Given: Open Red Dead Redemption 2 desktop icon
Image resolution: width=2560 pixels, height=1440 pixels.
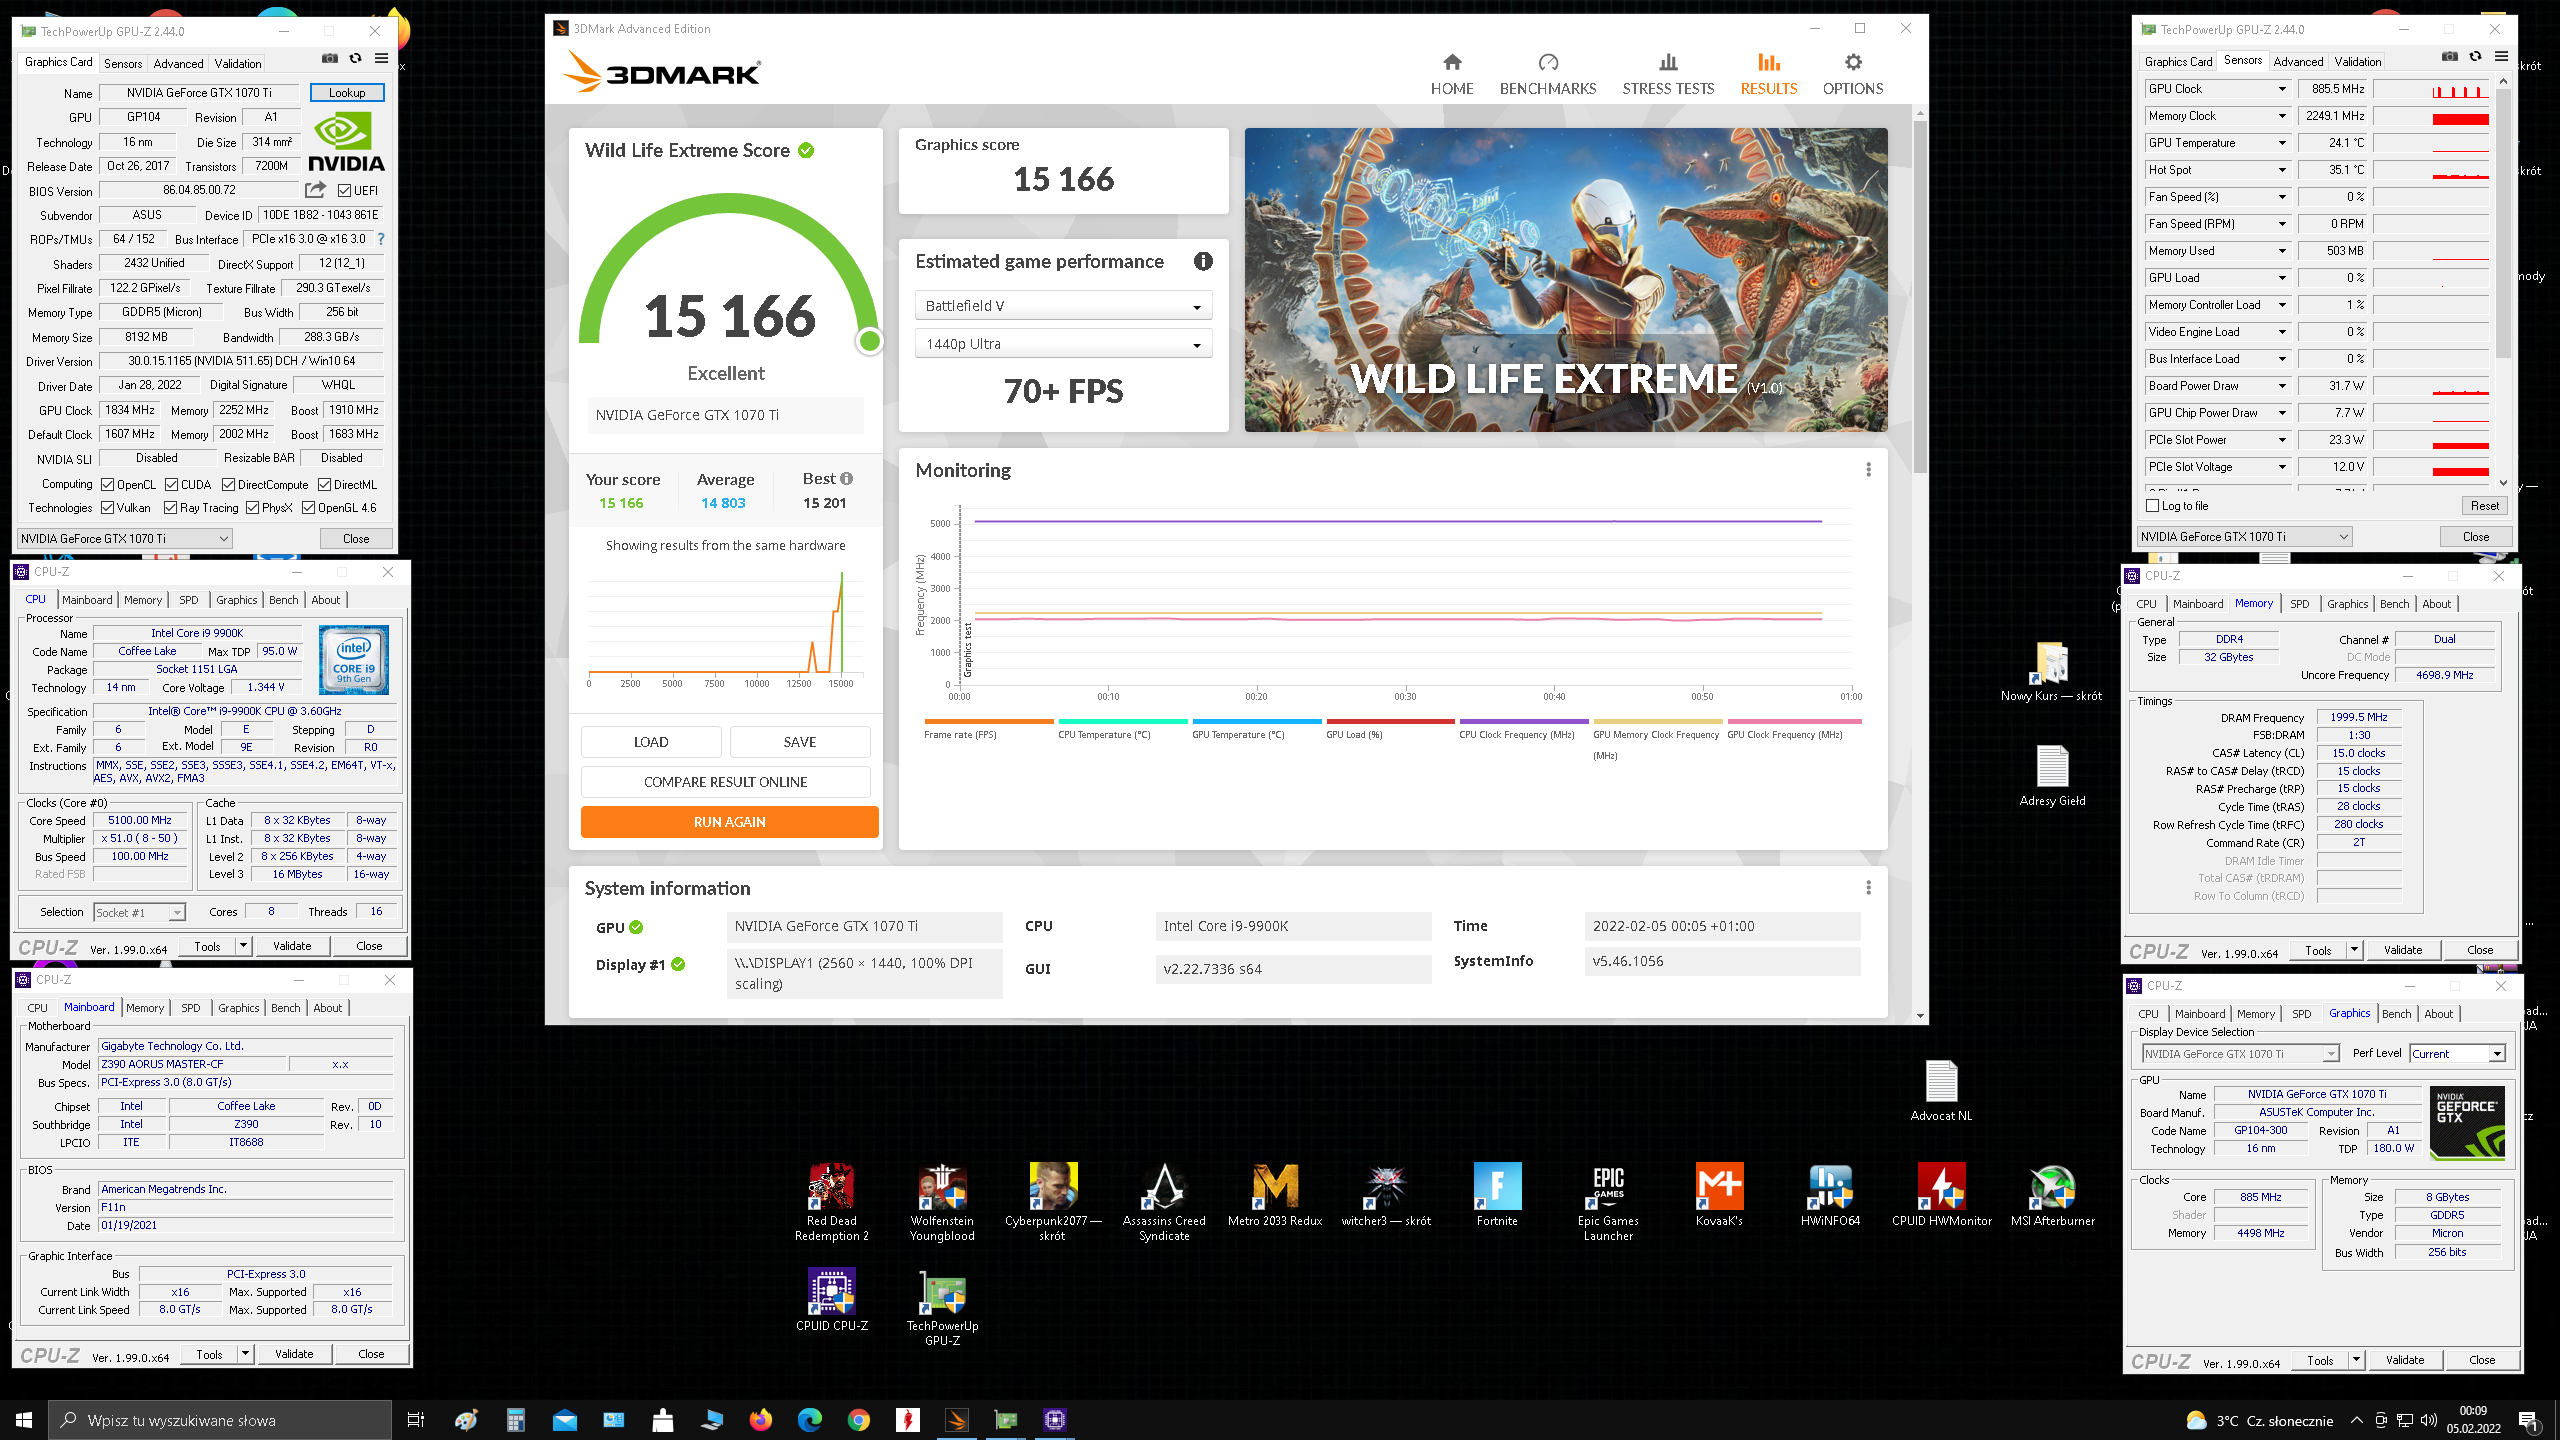Looking at the screenshot, I should tap(831, 1203).
